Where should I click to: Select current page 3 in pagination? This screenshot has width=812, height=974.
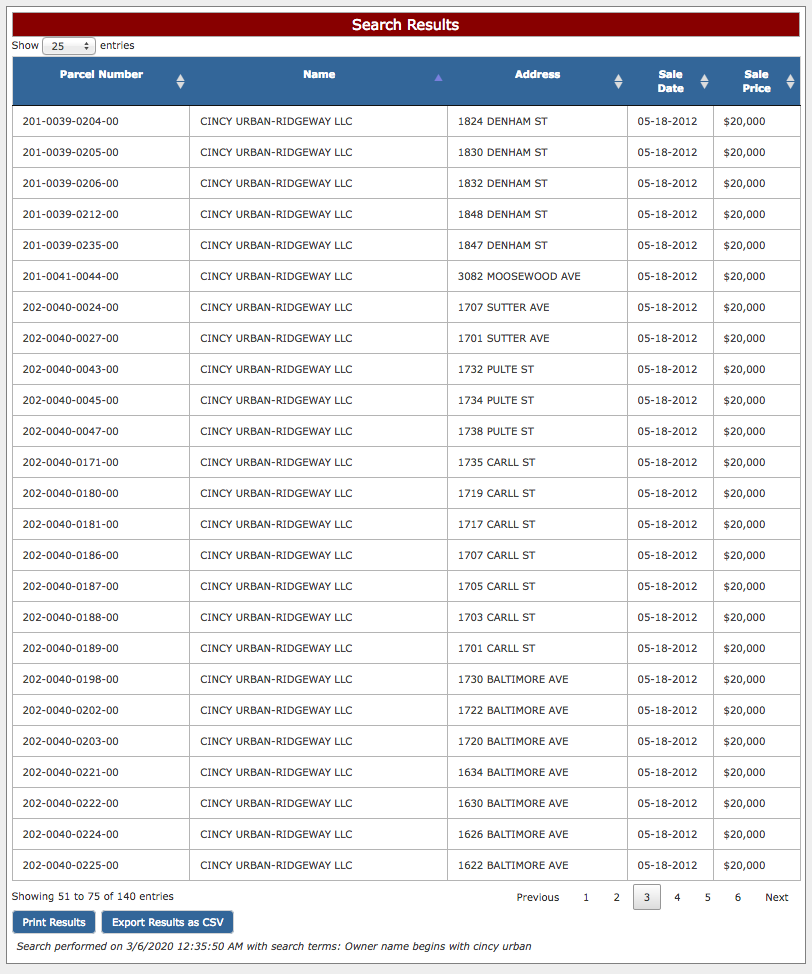coord(647,897)
